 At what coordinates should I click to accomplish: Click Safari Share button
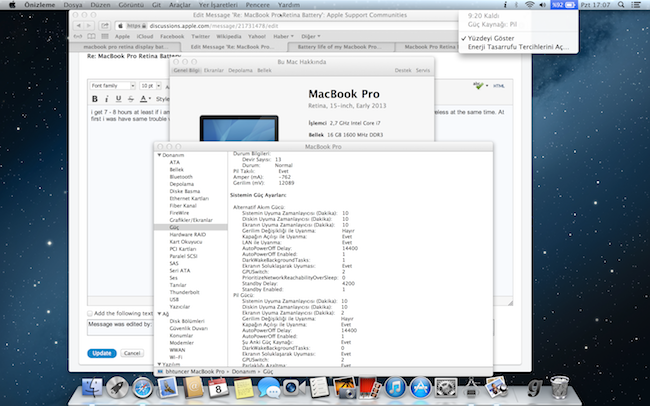pos(105,26)
